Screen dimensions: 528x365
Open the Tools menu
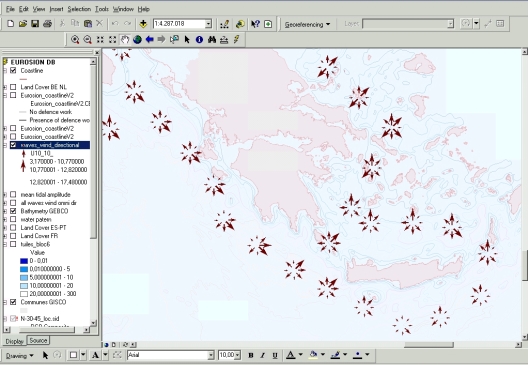point(102,9)
